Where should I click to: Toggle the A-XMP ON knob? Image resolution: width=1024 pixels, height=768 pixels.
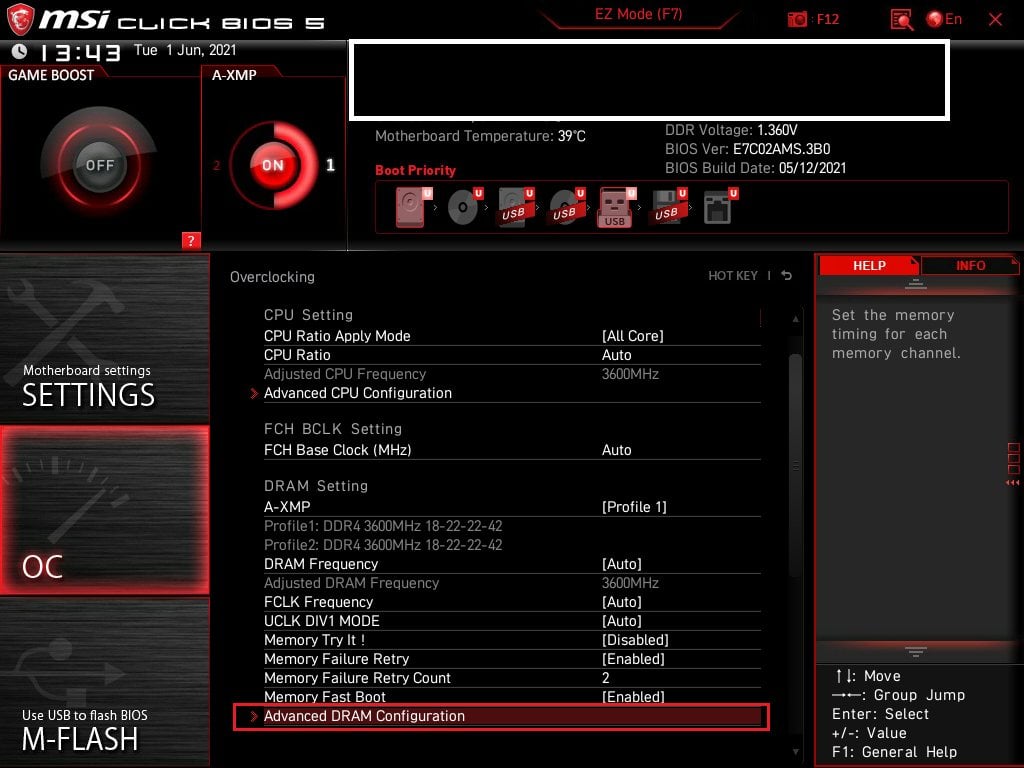tap(273, 165)
